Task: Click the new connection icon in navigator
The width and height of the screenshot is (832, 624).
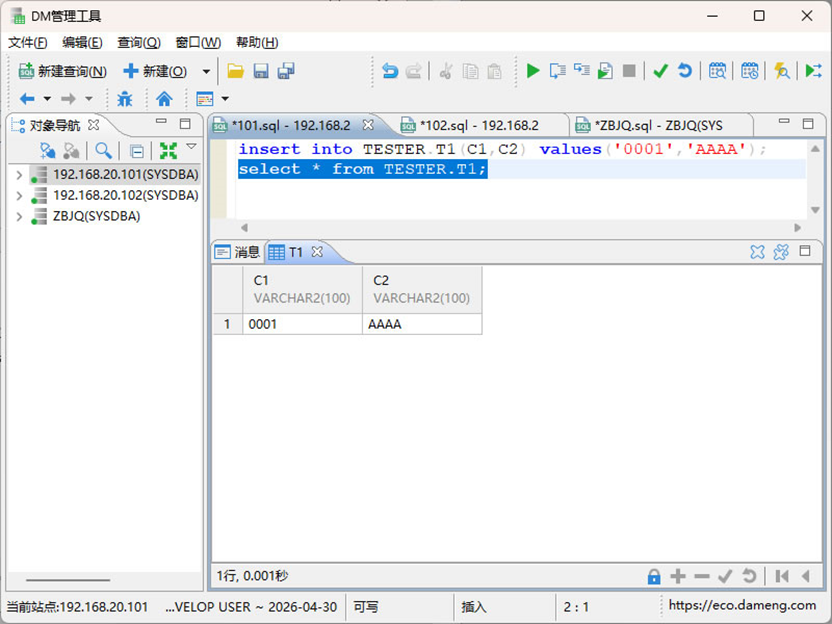Action: coord(48,151)
